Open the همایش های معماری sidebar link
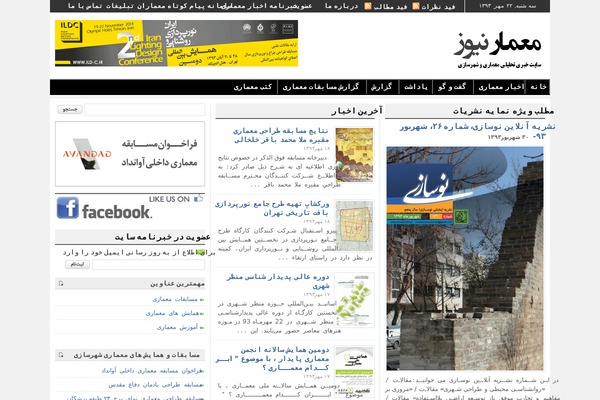This screenshot has width=600, height=400. (x=173, y=313)
